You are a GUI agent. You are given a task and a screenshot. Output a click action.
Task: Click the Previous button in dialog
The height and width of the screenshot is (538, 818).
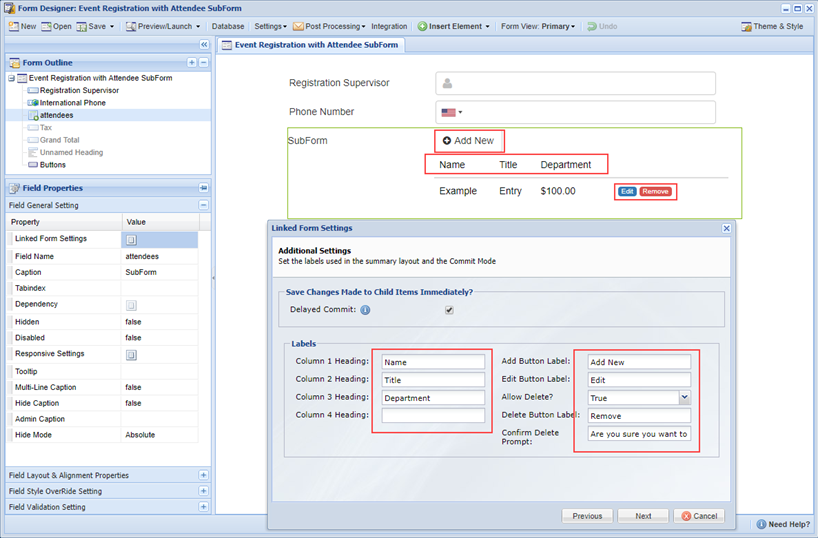587,516
